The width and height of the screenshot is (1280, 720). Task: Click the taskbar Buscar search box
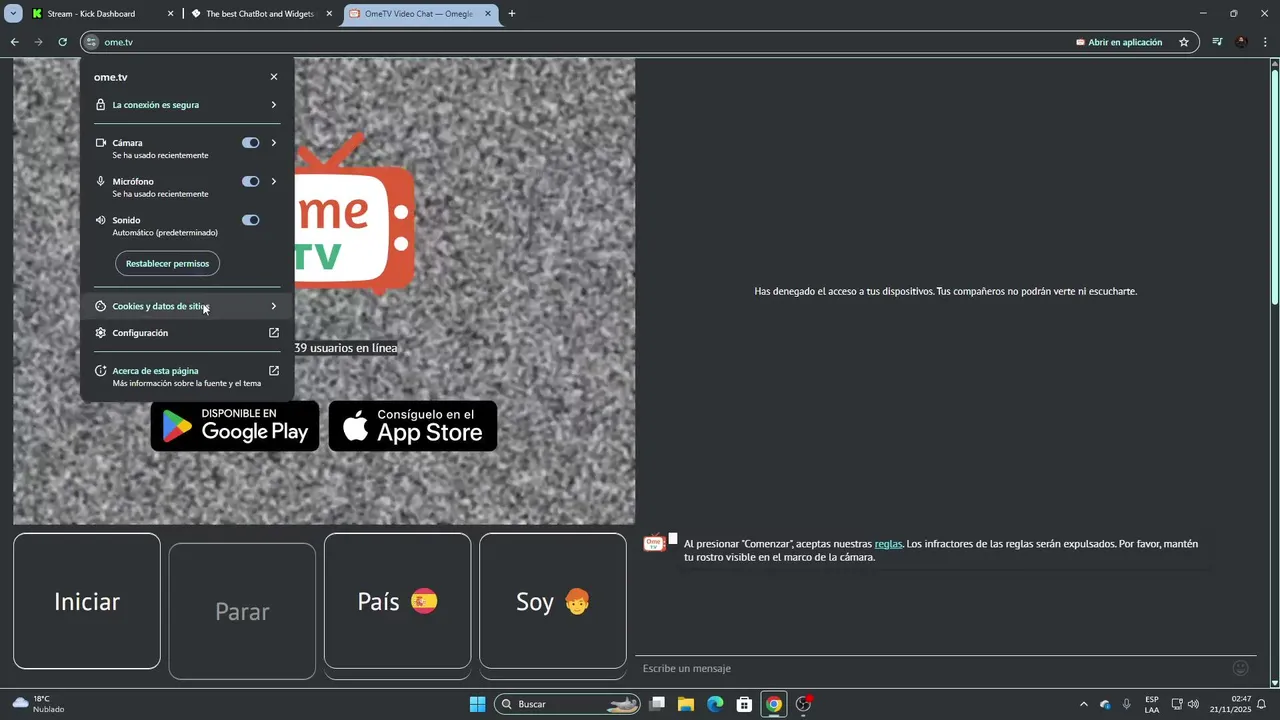567,704
